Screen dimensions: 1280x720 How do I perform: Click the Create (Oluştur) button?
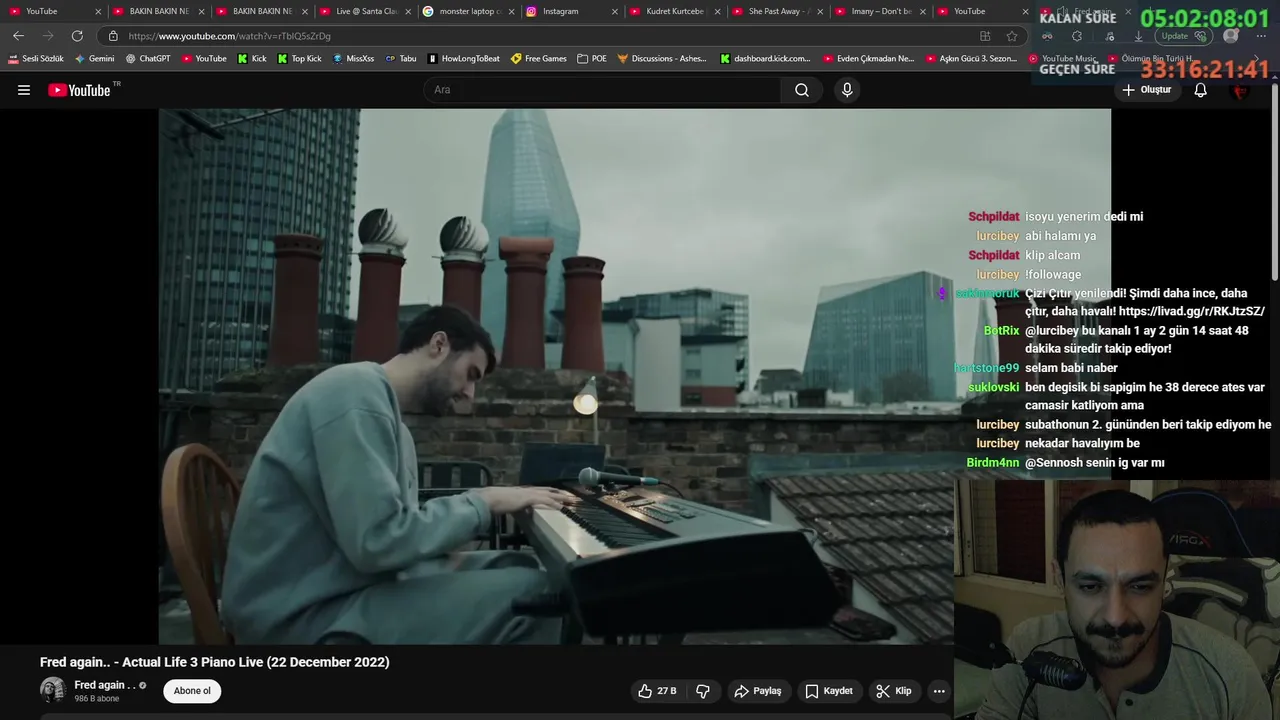point(1146,90)
